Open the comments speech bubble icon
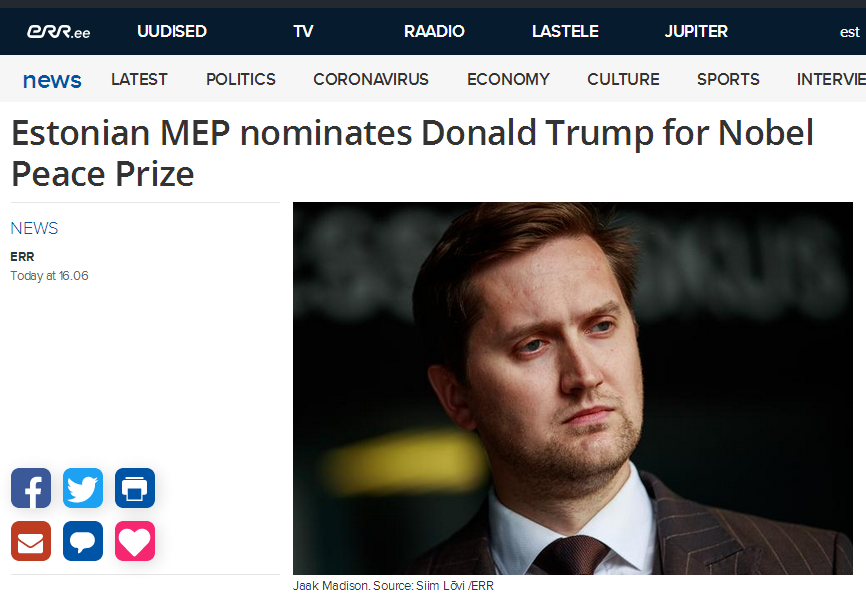Screen dimensions: 866x599 [x=83, y=541]
